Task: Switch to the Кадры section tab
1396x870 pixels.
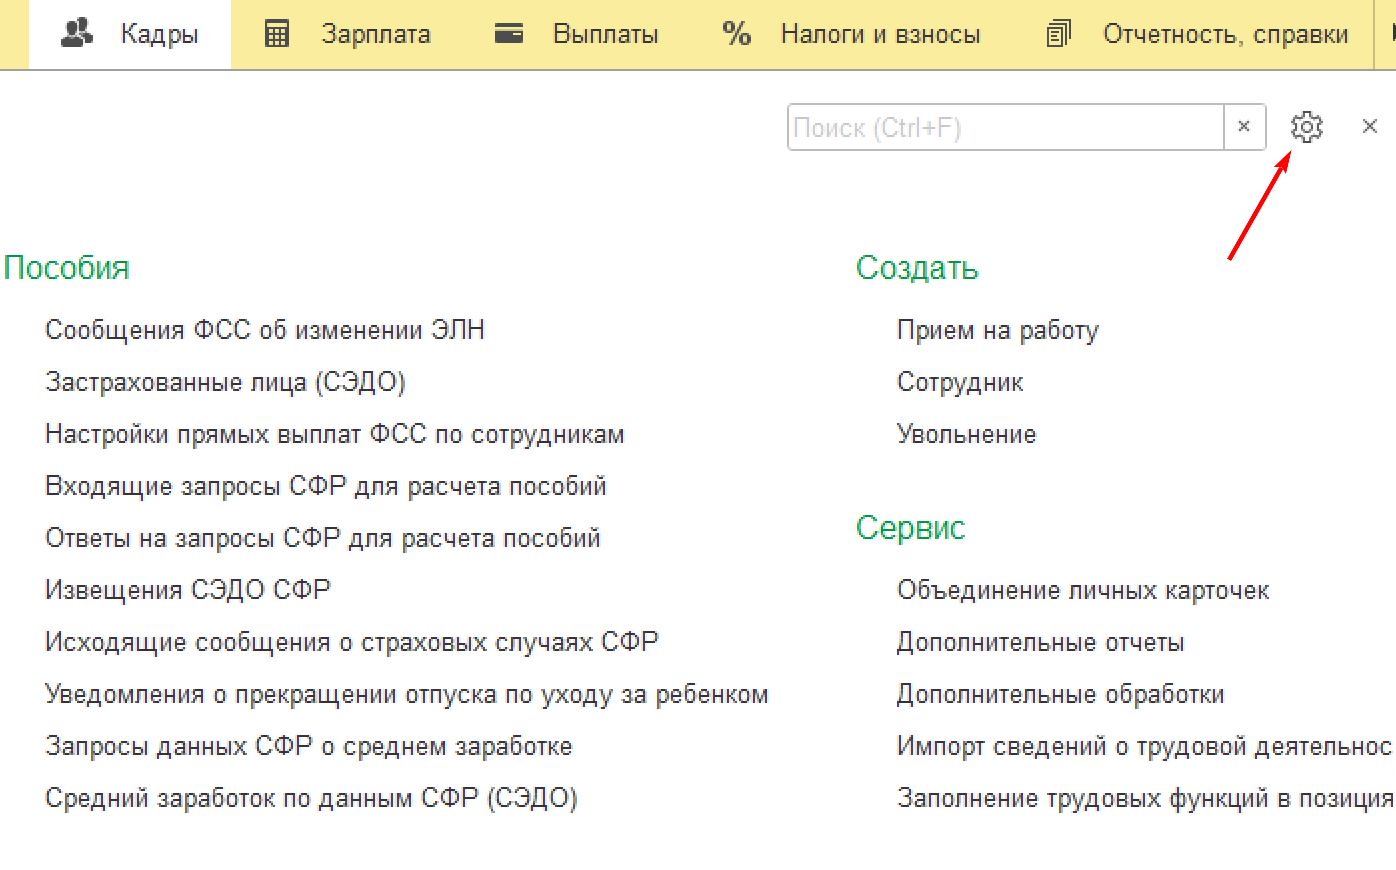Action: click(130, 34)
